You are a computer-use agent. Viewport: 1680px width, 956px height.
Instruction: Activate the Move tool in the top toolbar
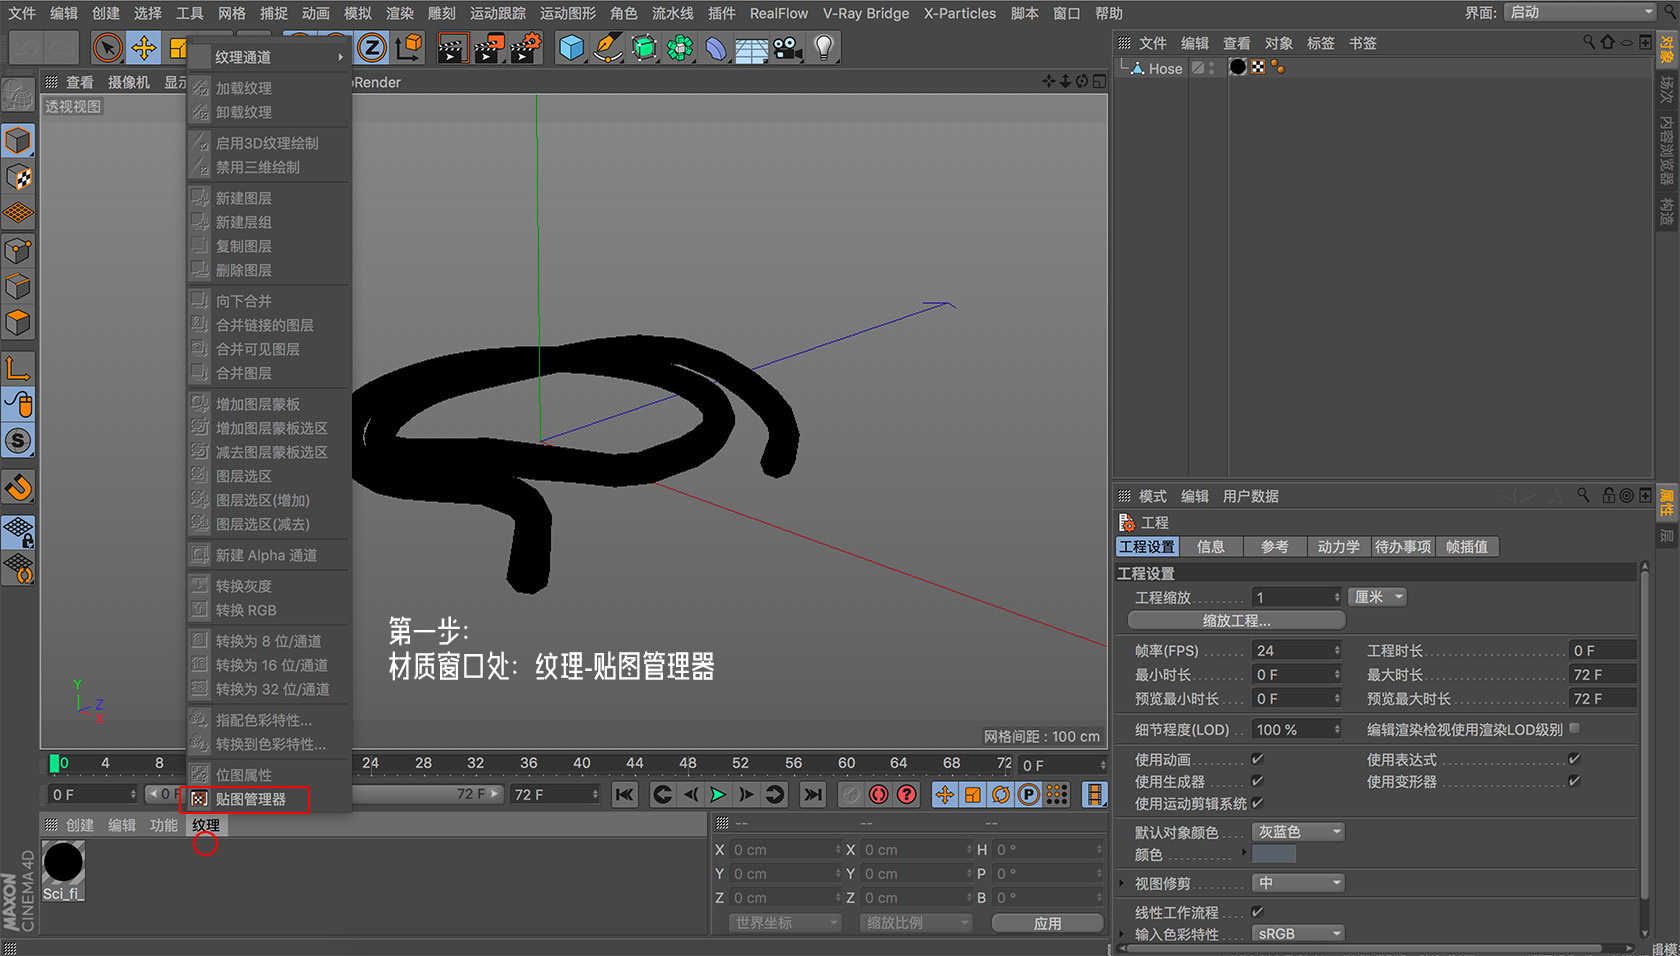(143, 47)
